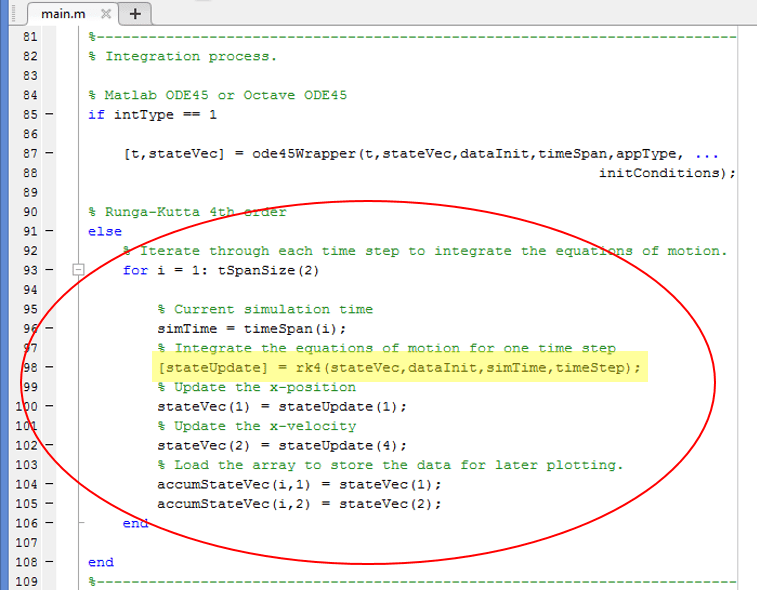Click breakpoint marker for line 100
The width and height of the screenshot is (757, 590).
[x=49, y=407]
